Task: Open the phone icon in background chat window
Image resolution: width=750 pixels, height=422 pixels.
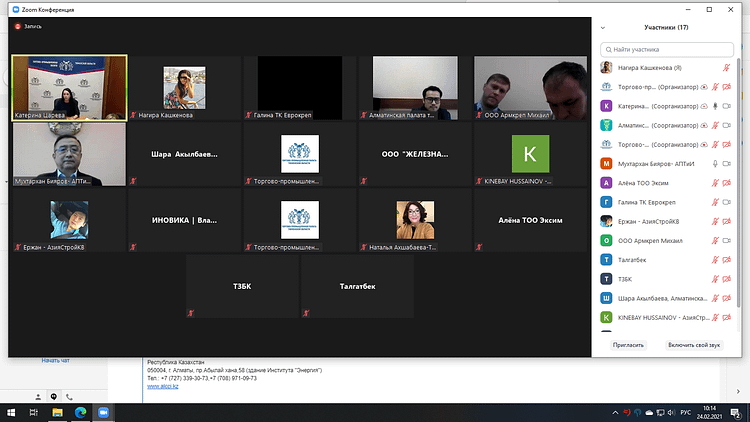Action: coord(69,397)
